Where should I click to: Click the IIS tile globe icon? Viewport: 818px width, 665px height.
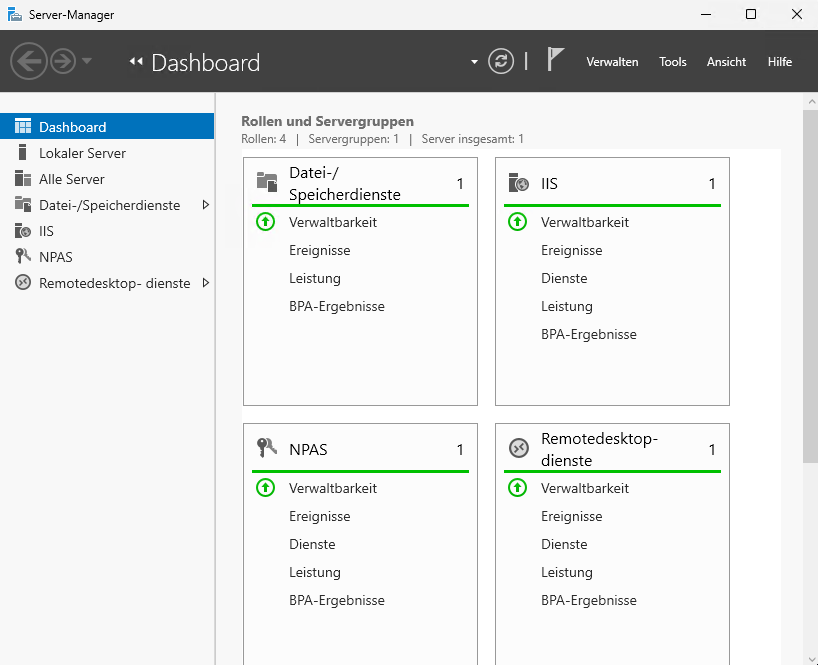pyautogui.click(x=518, y=183)
